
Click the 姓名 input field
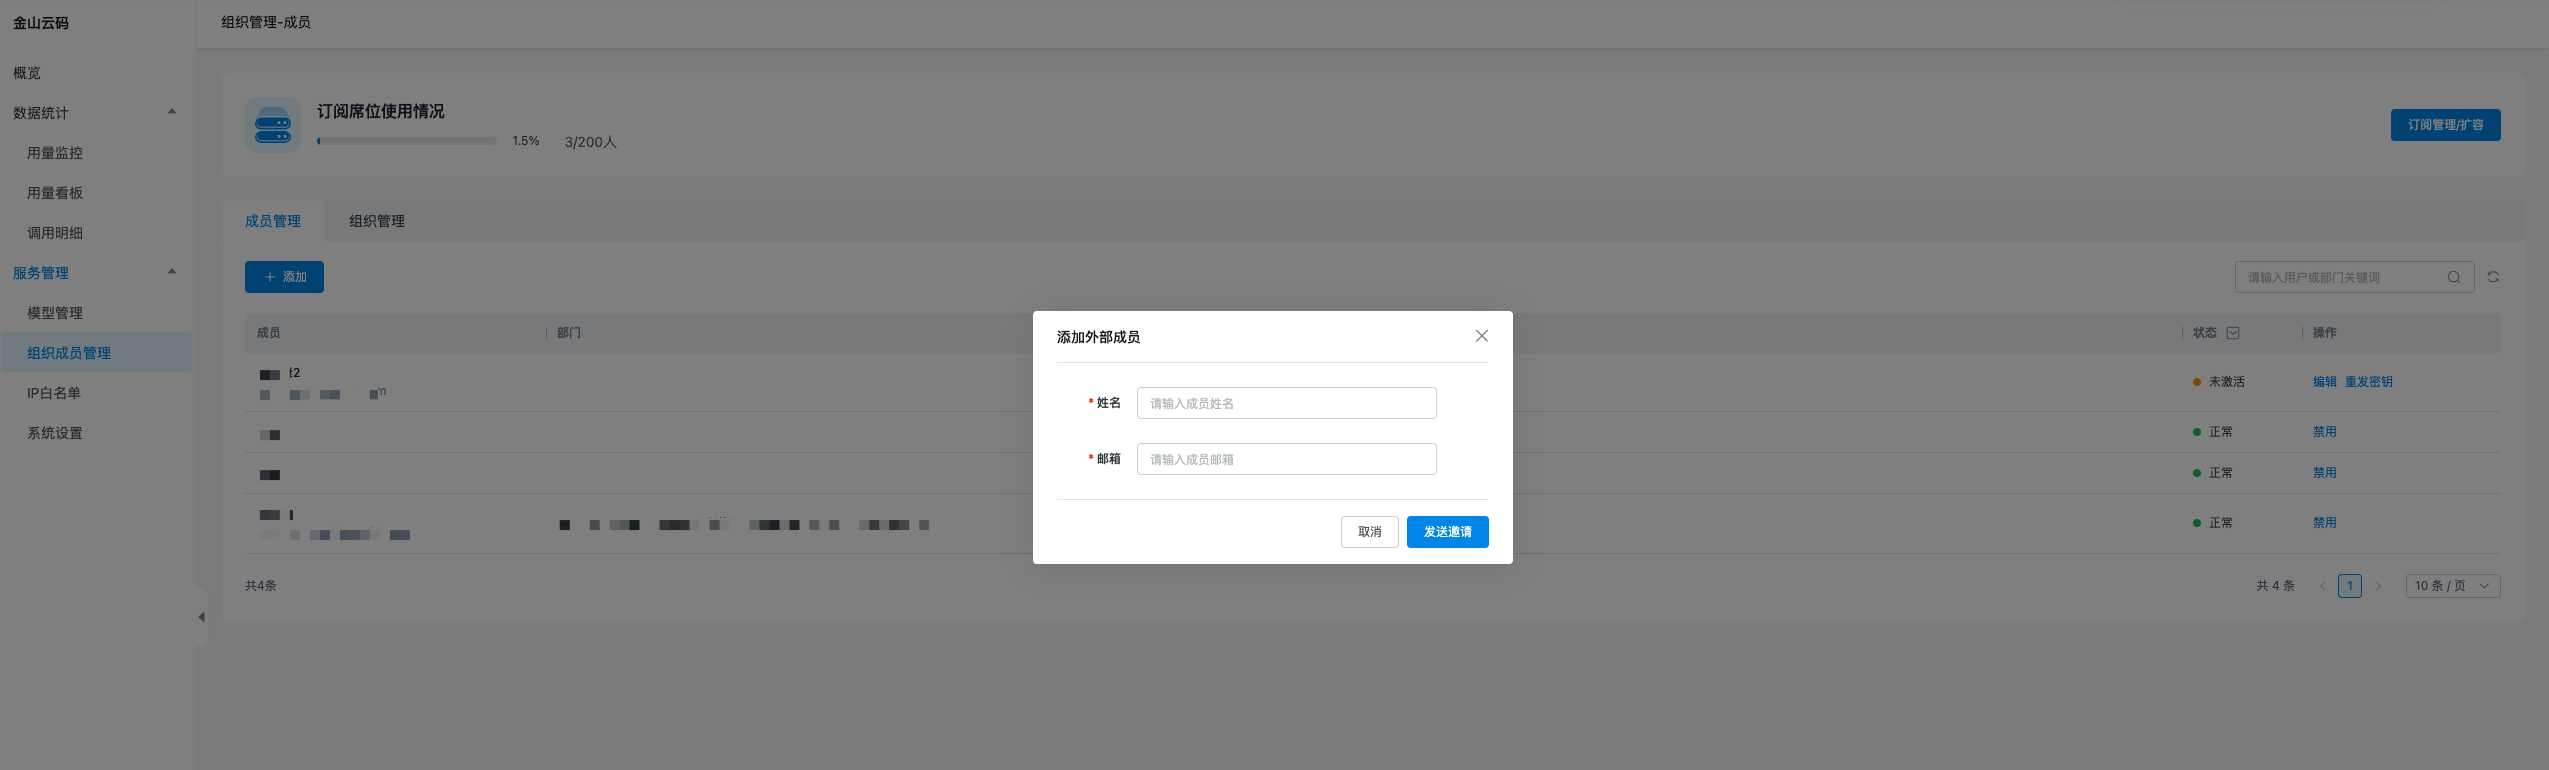(x=1286, y=403)
